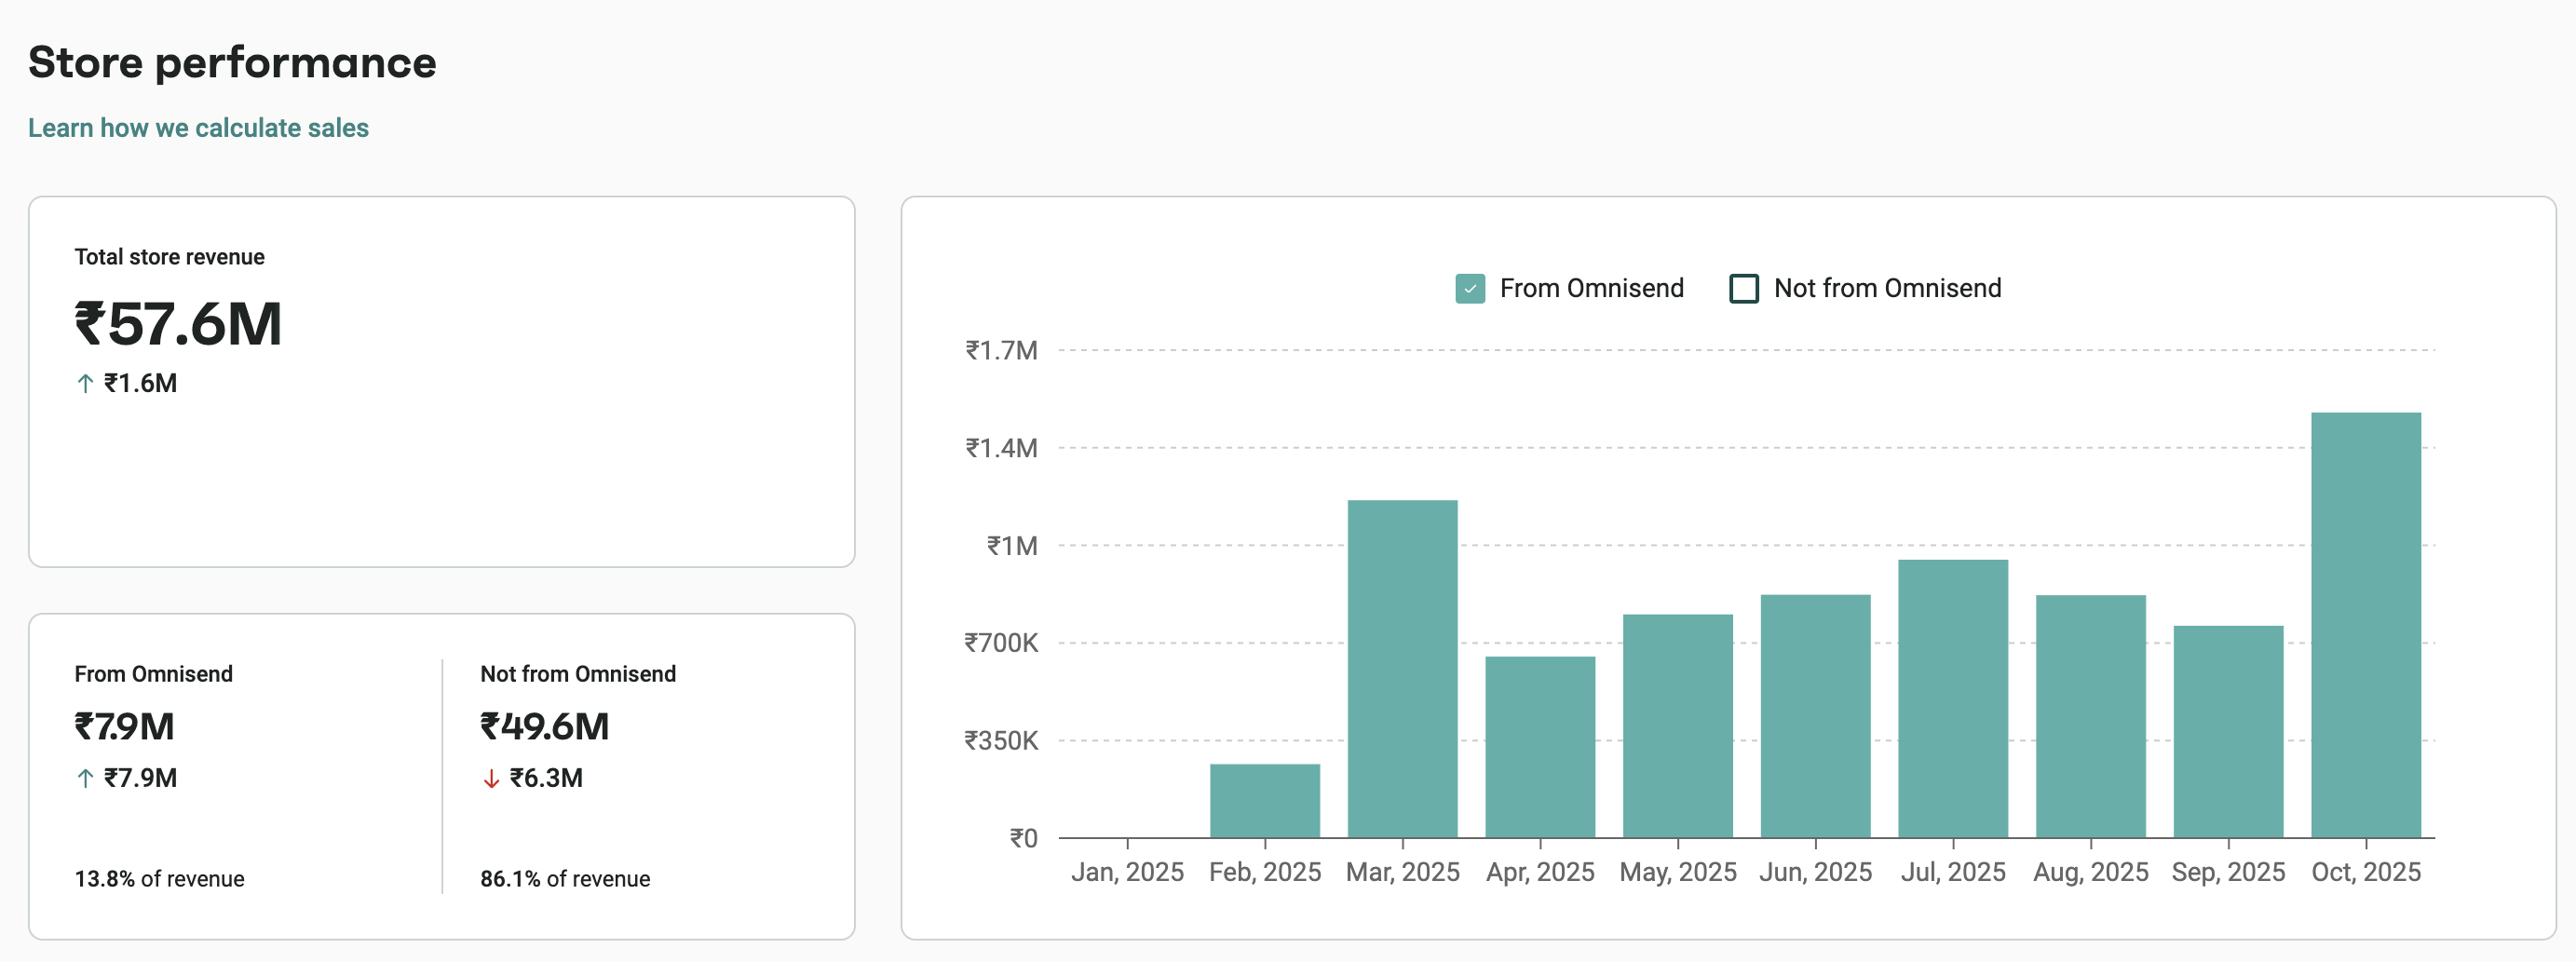This screenshot has height=962, width=2576.
Task: Click the Mar, 2025 revenue bar
Action: 1402,668
